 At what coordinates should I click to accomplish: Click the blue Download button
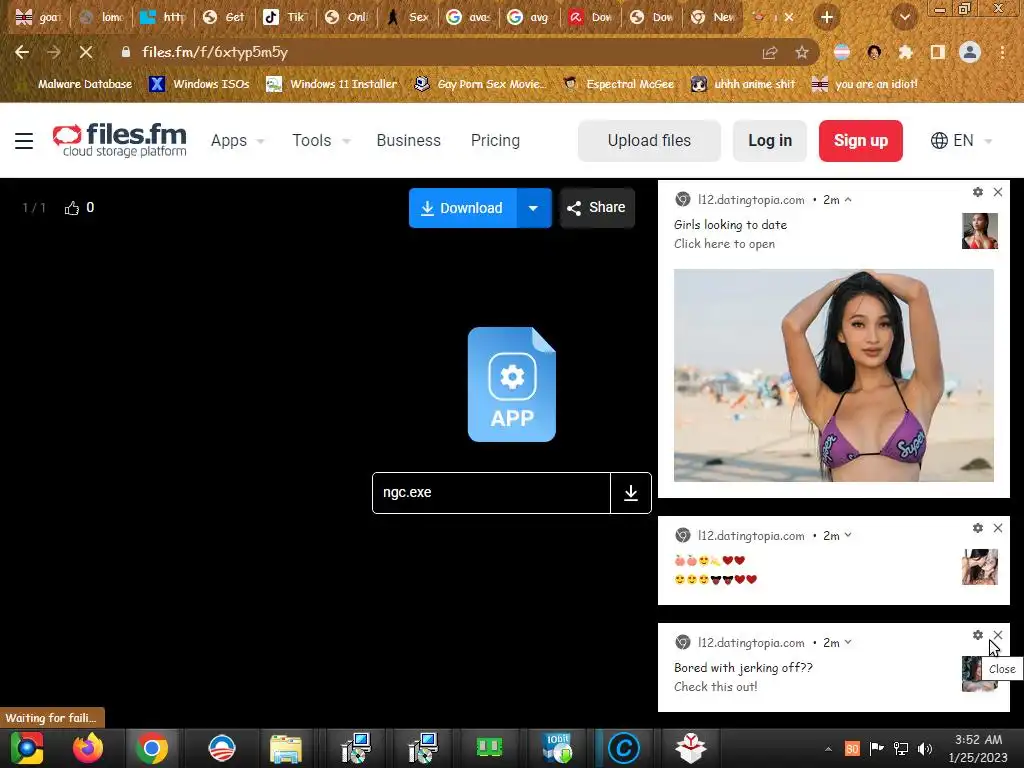click(x=463, y=208)
